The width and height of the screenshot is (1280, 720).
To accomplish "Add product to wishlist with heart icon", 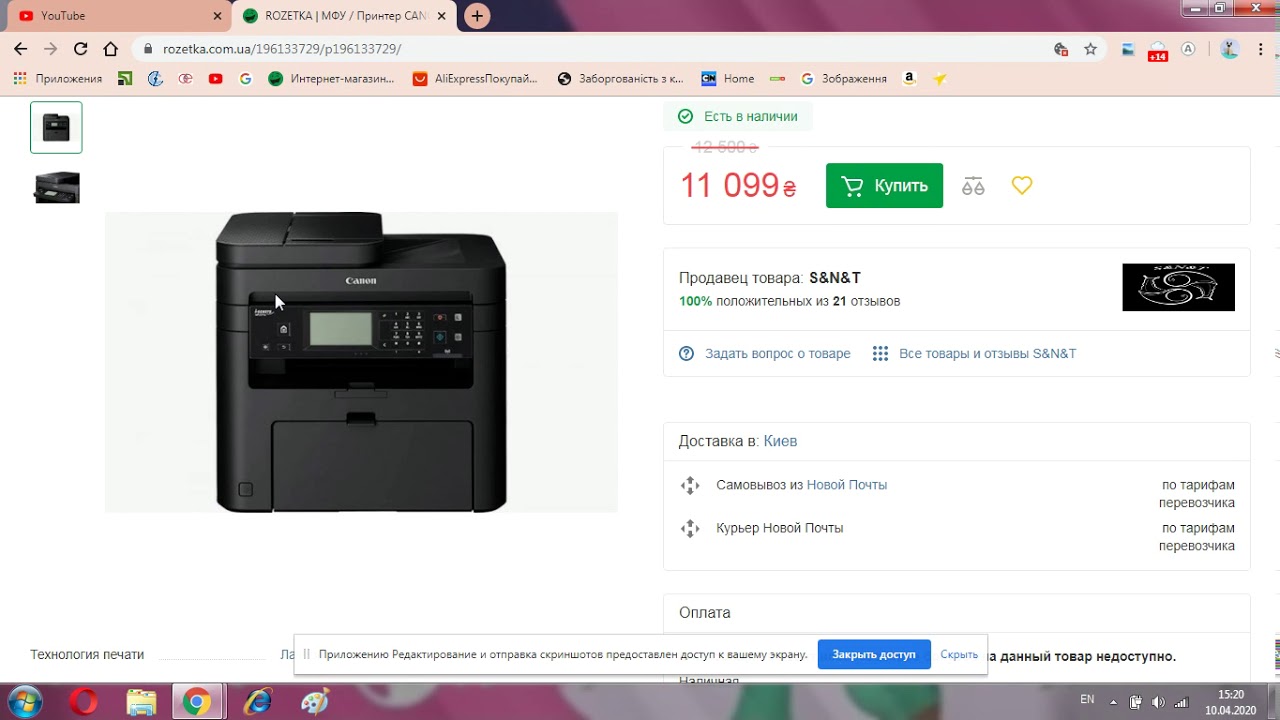I will click(x=1021, y=185).
